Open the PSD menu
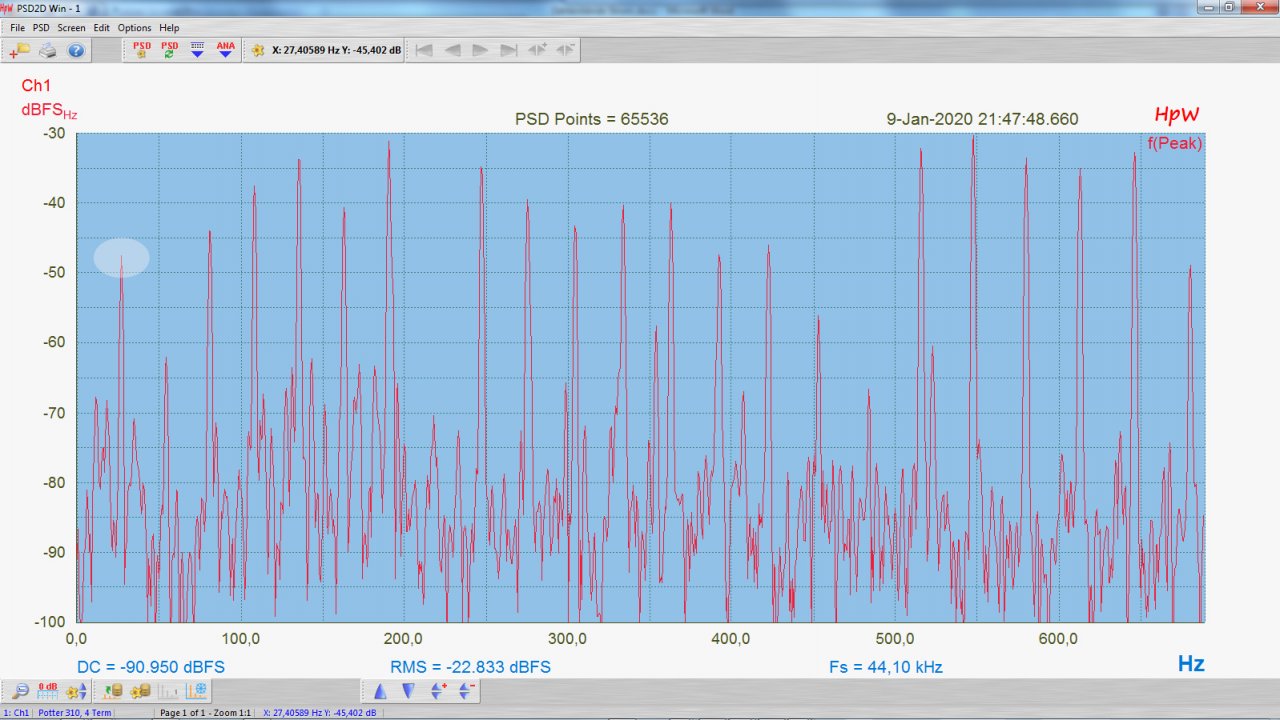 41,28
